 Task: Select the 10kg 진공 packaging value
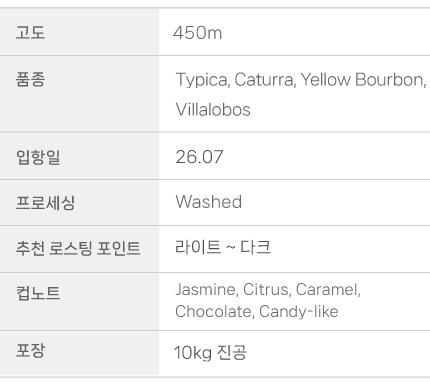click(210, 352)
